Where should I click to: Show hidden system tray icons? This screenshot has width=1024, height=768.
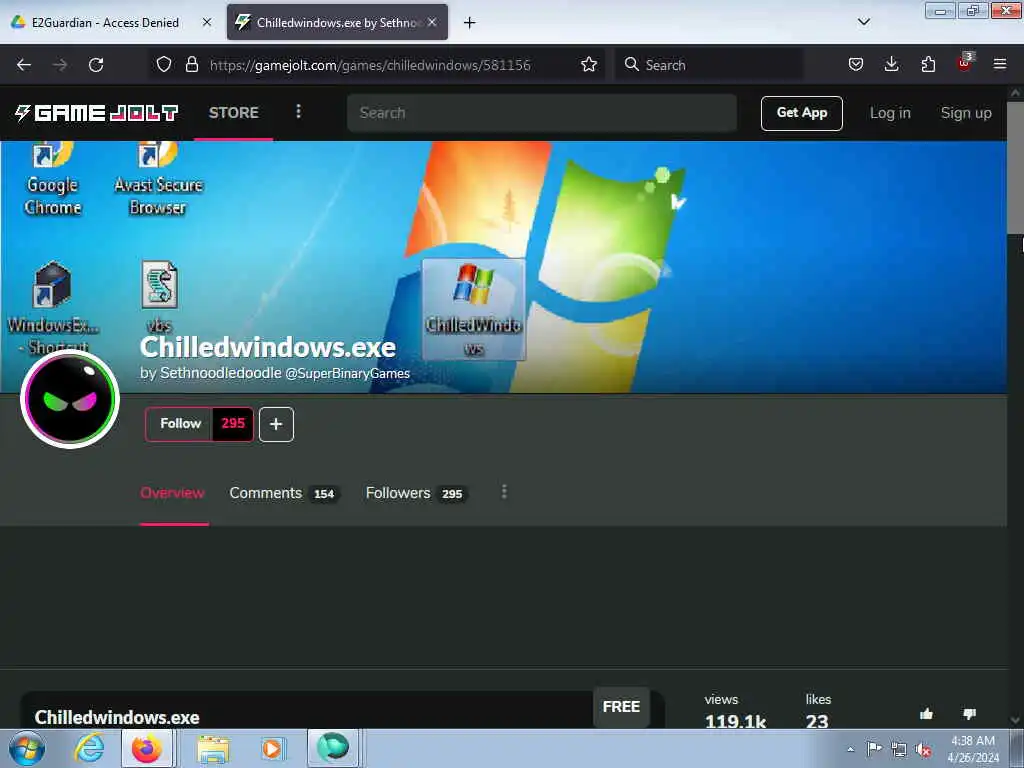click(x=850, y=749)
